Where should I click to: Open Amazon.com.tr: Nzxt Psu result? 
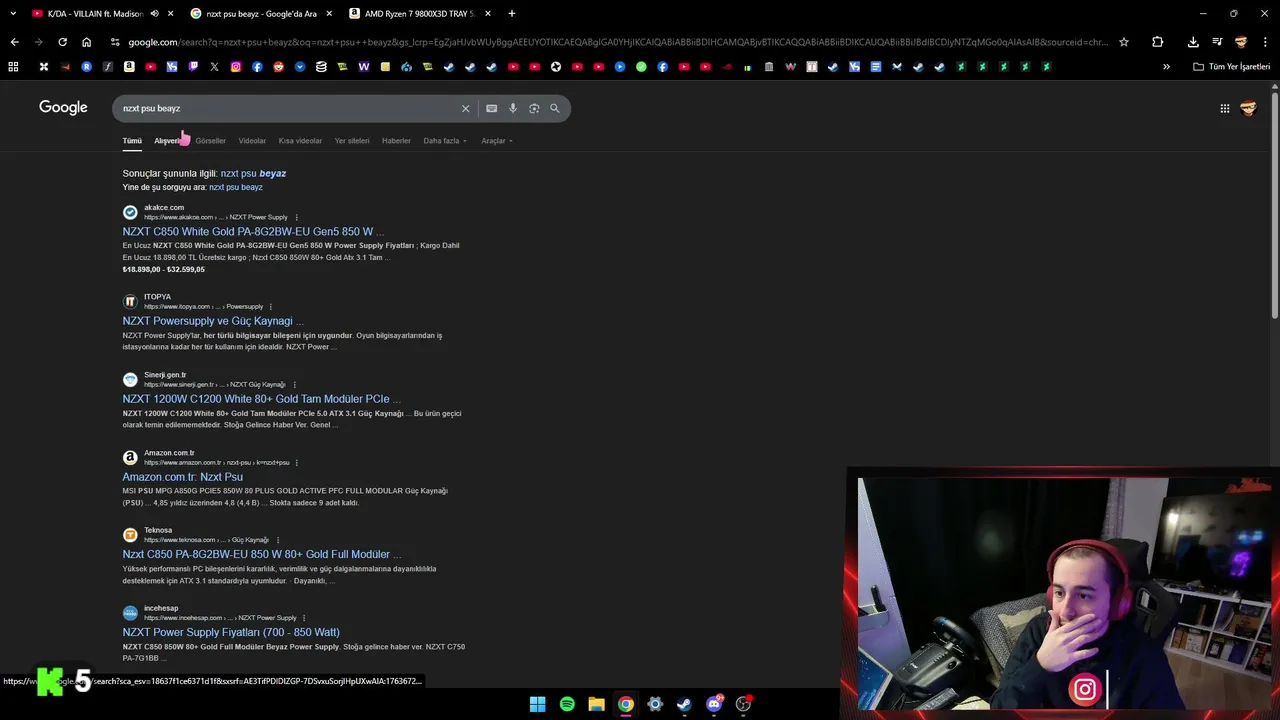pos(182,477)
